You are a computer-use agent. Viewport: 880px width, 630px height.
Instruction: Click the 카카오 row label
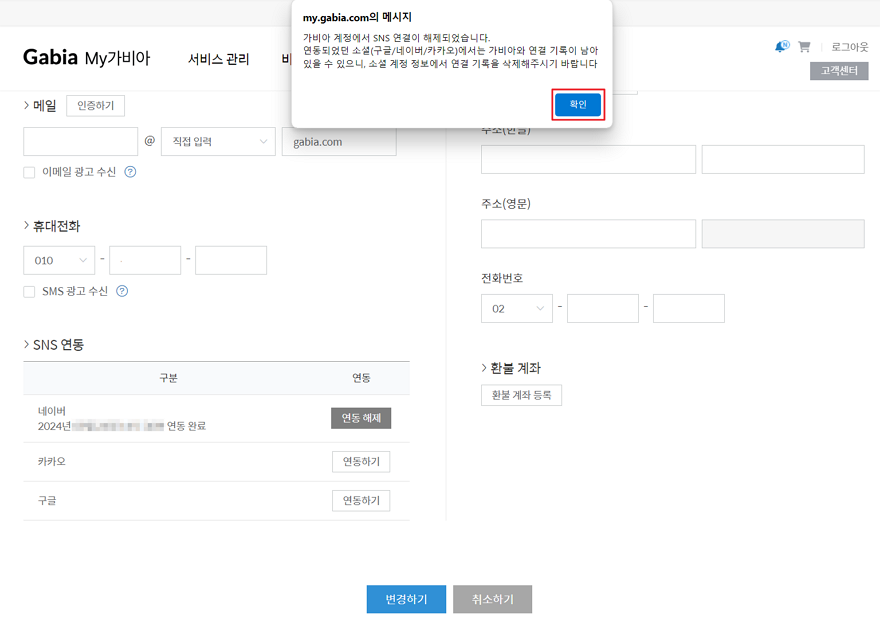(52, 461)
